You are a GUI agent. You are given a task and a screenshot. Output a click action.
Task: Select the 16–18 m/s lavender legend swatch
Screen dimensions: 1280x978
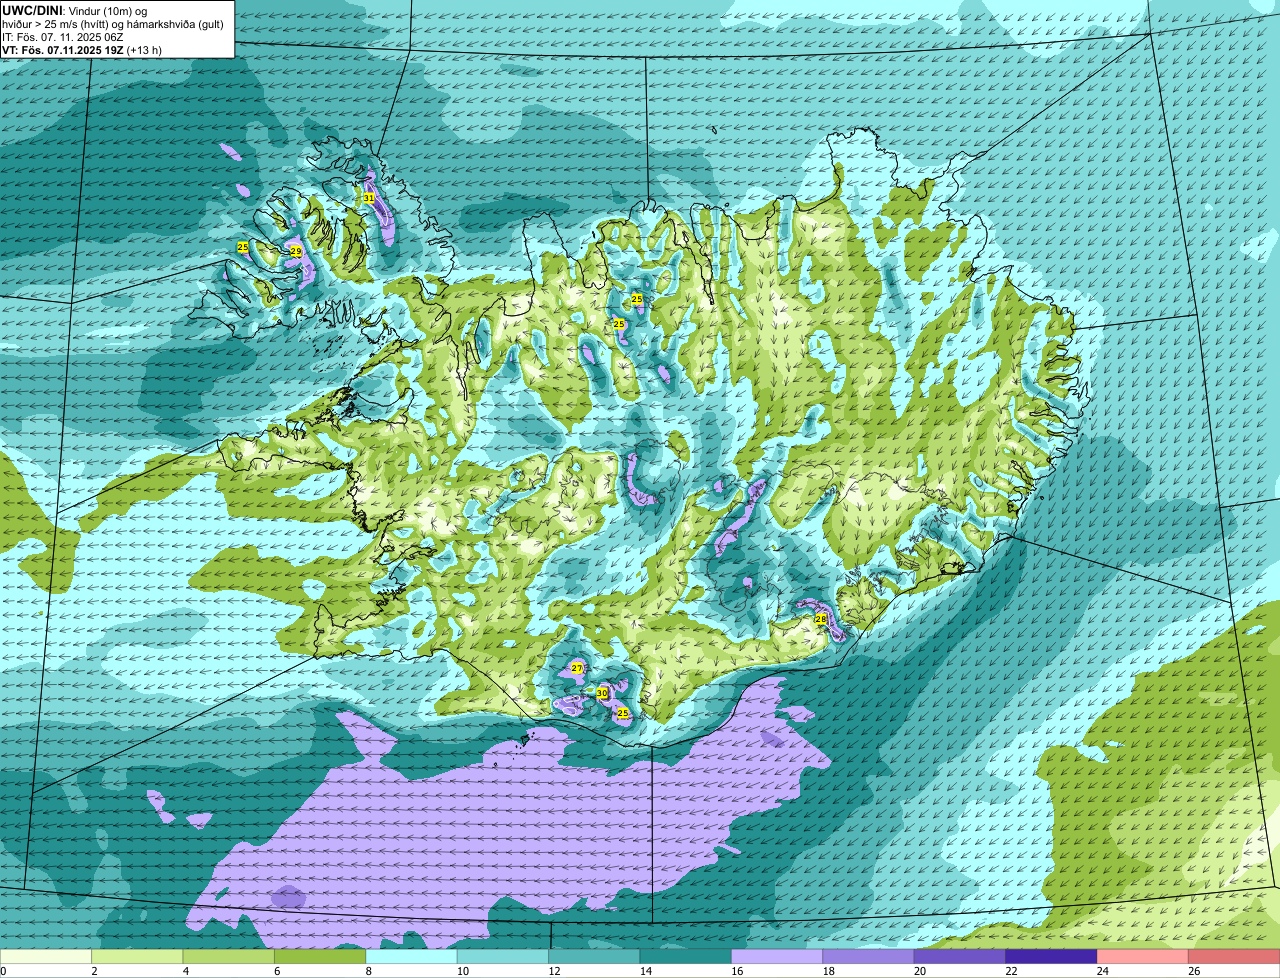[x=777, y=957]
